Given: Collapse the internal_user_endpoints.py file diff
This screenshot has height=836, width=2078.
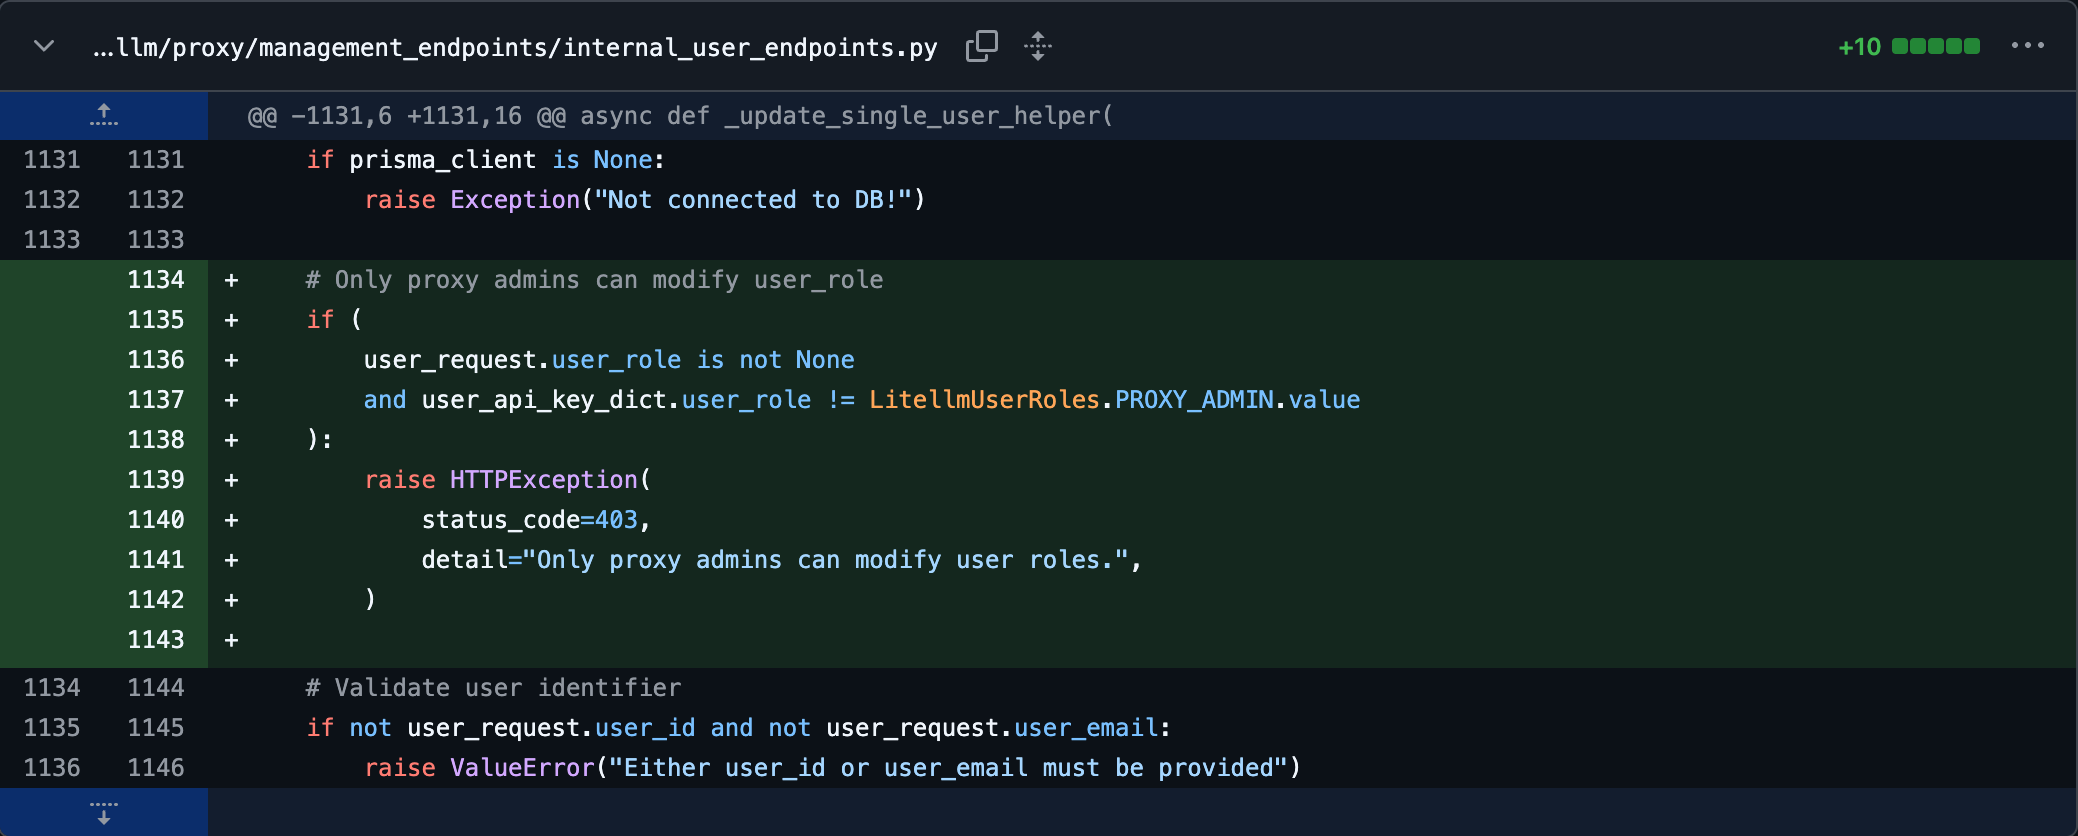Looking at the screenshot, I should [x=44, y=46].
